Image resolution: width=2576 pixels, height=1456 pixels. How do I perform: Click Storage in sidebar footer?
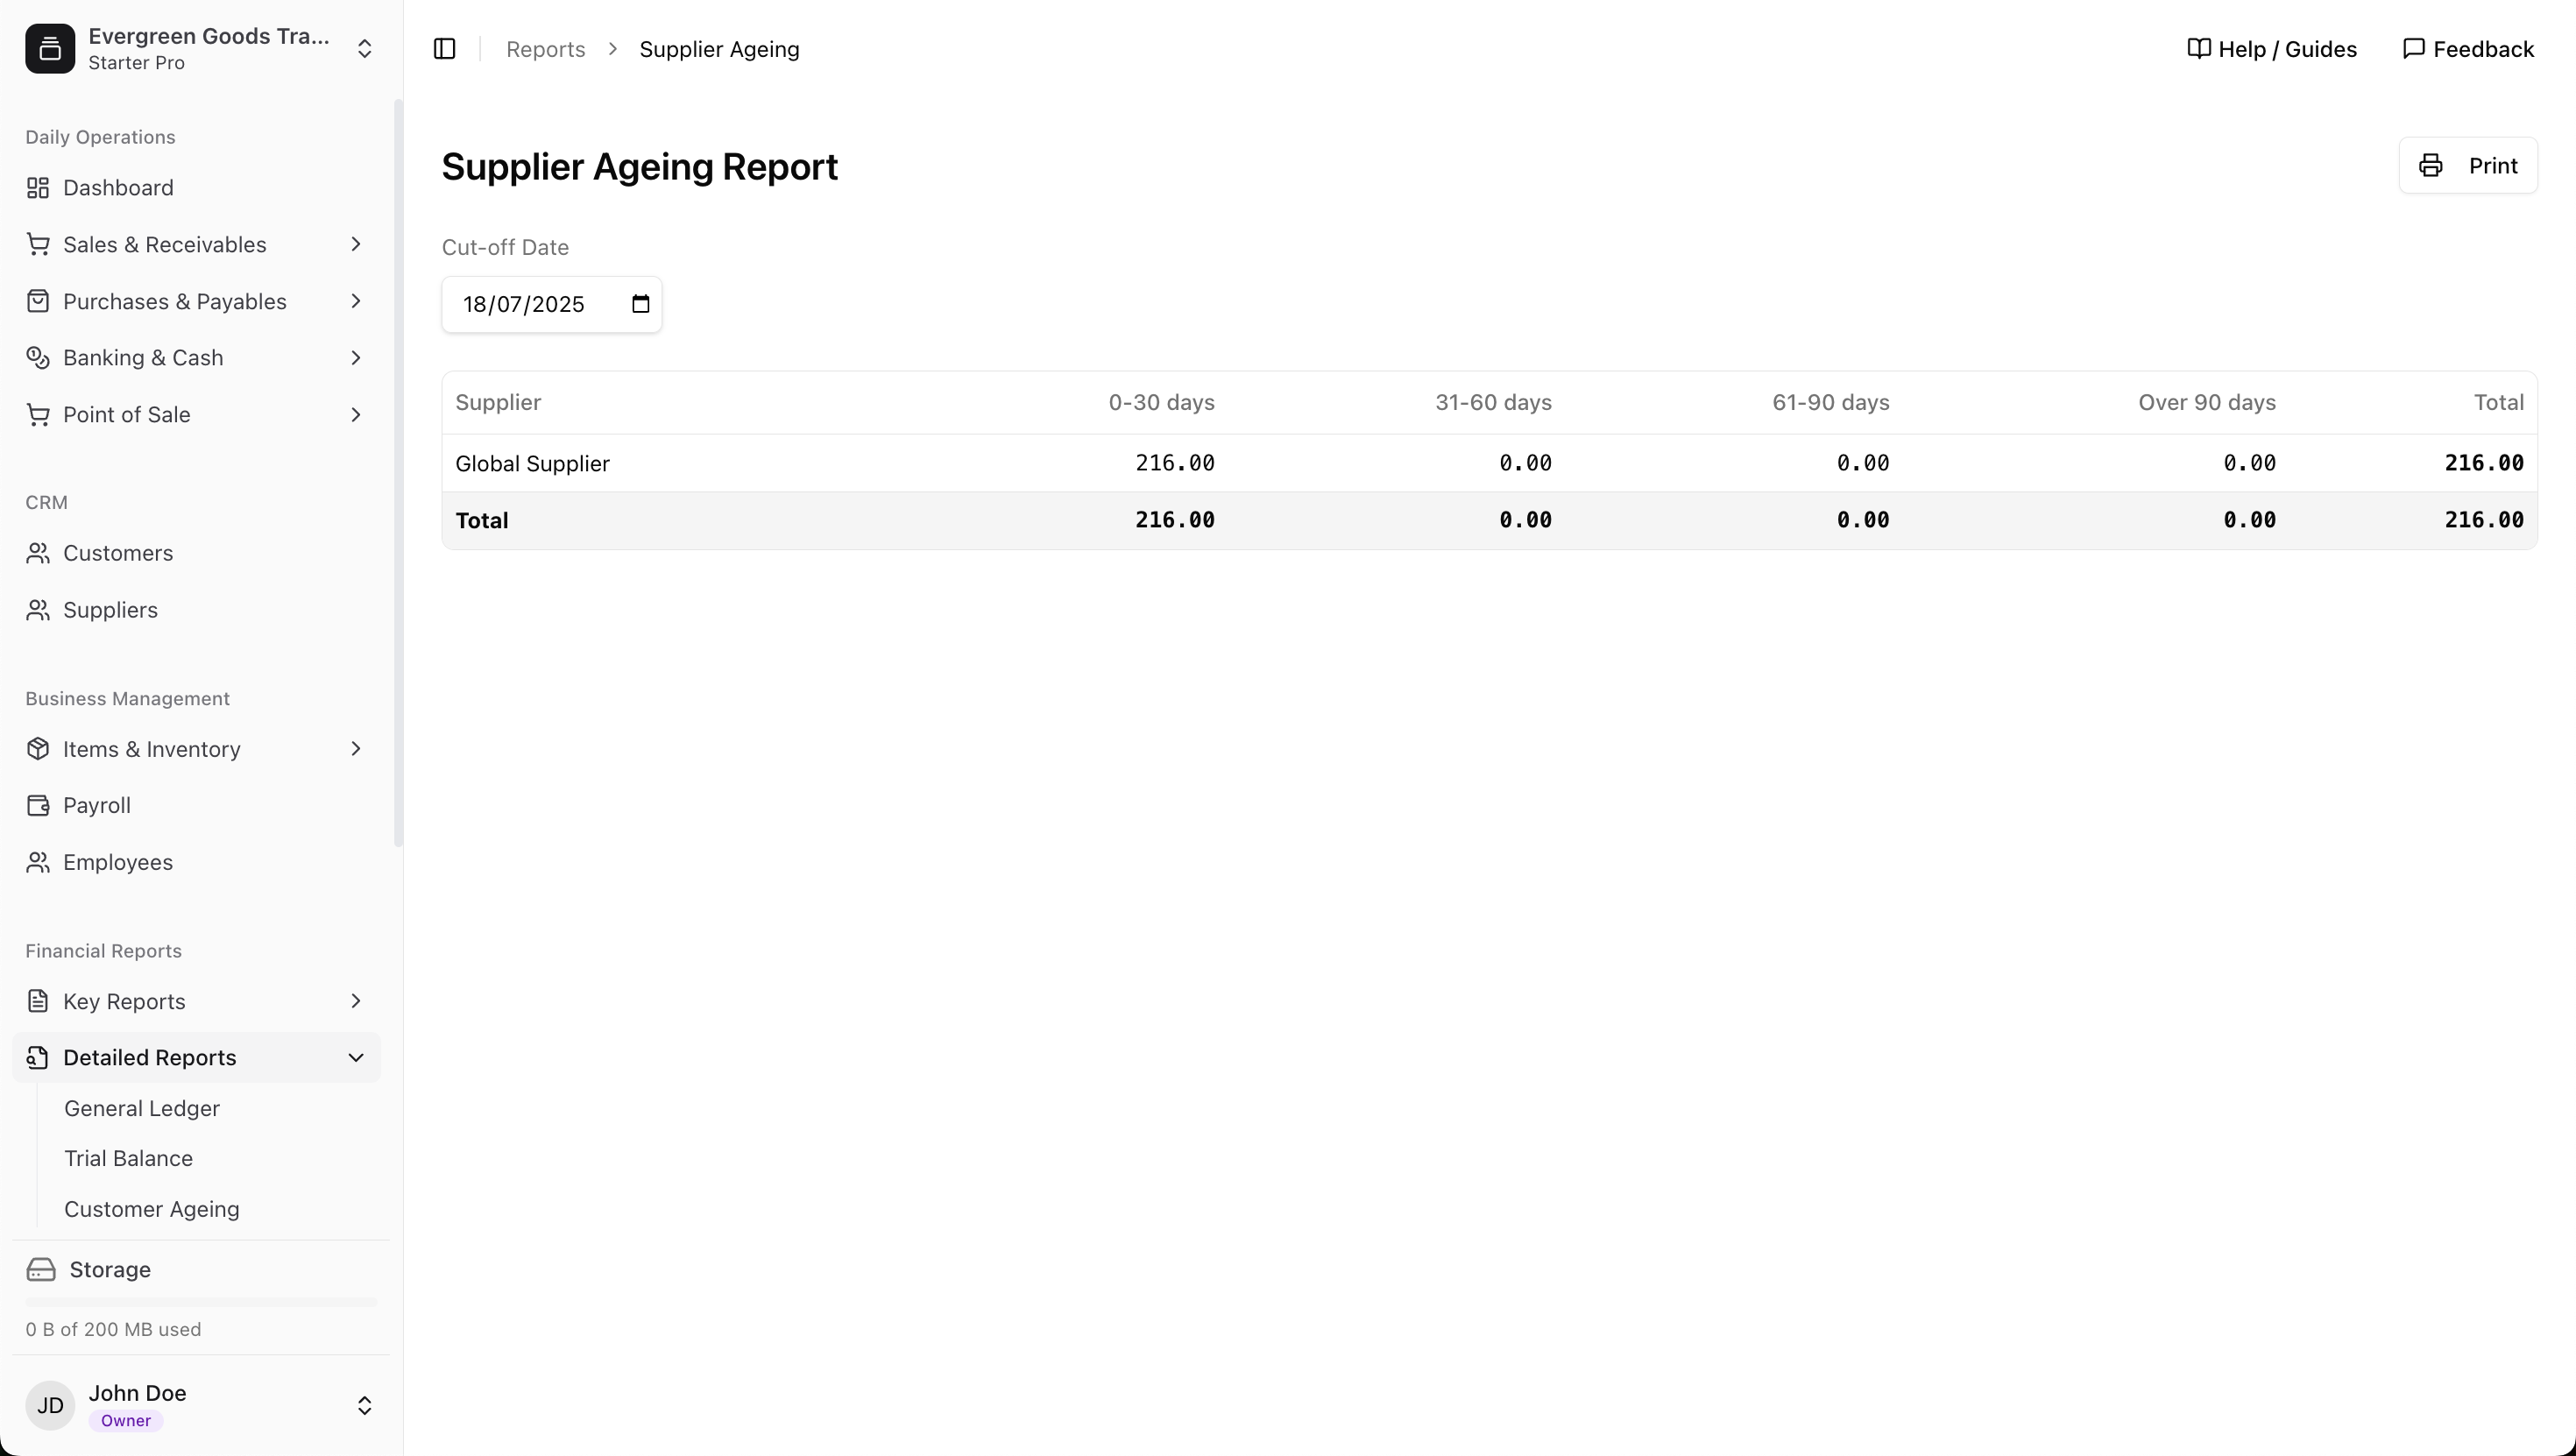110,1270
